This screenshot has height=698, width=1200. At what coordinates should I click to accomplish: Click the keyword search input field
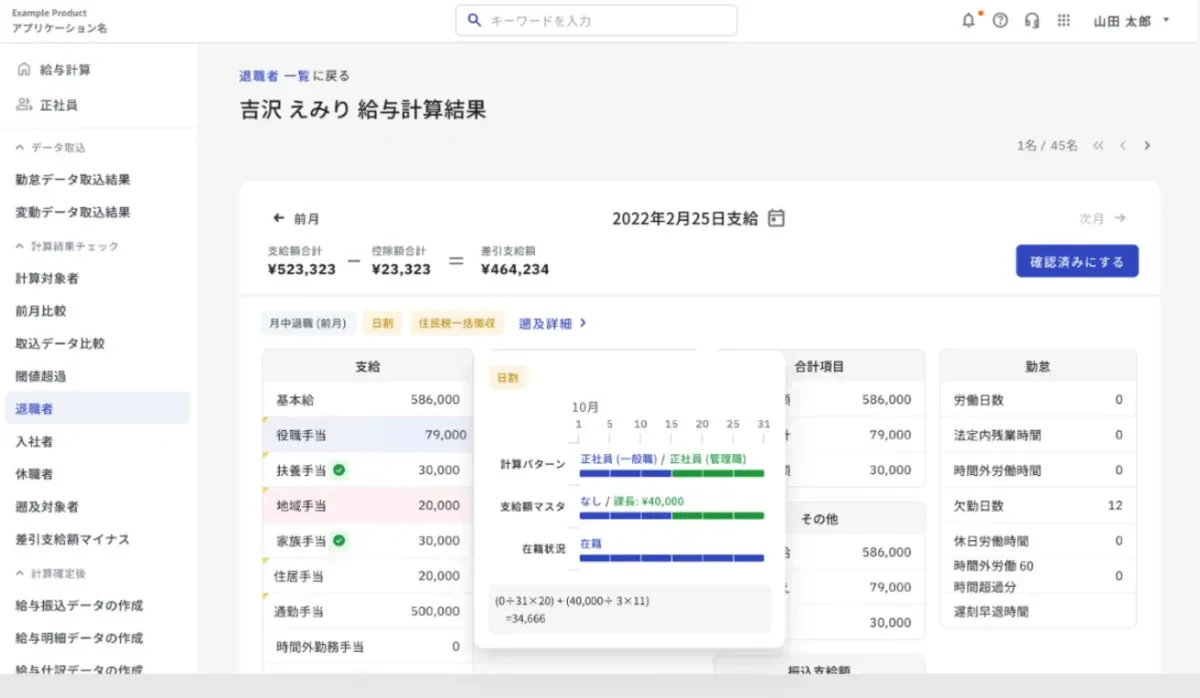596,21
